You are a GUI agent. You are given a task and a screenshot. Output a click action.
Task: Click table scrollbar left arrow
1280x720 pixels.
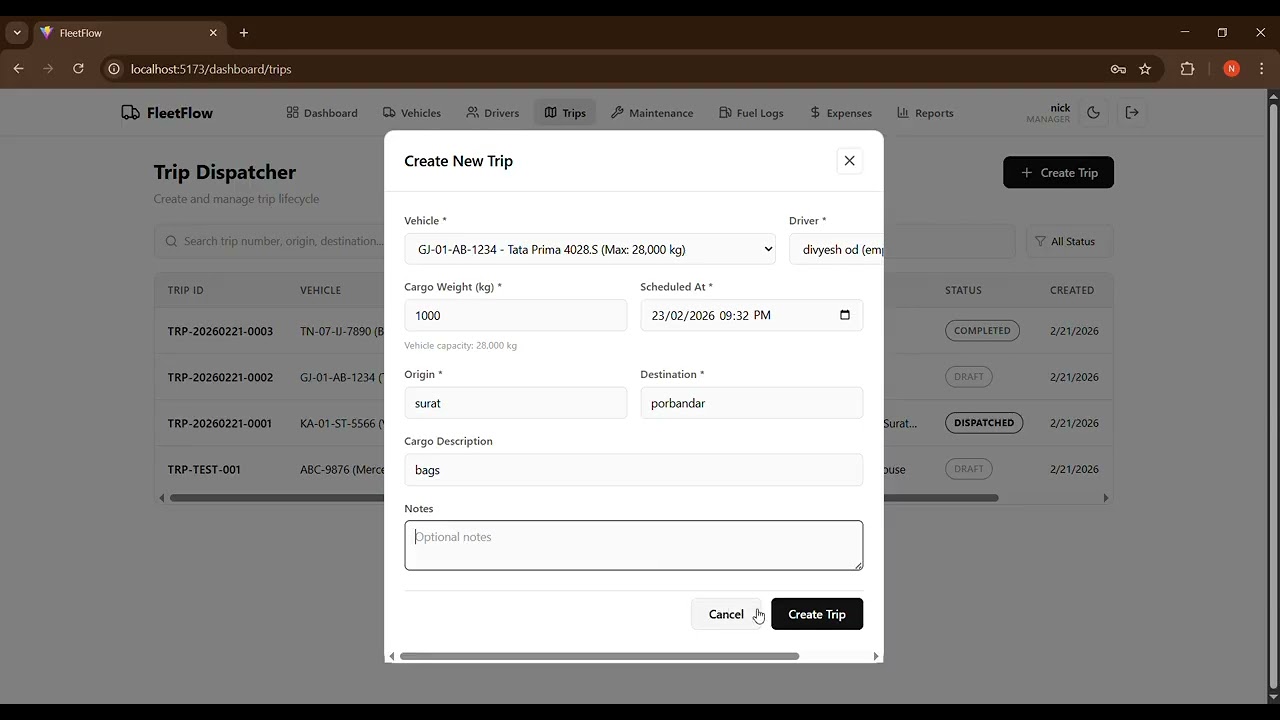point(162,497)
